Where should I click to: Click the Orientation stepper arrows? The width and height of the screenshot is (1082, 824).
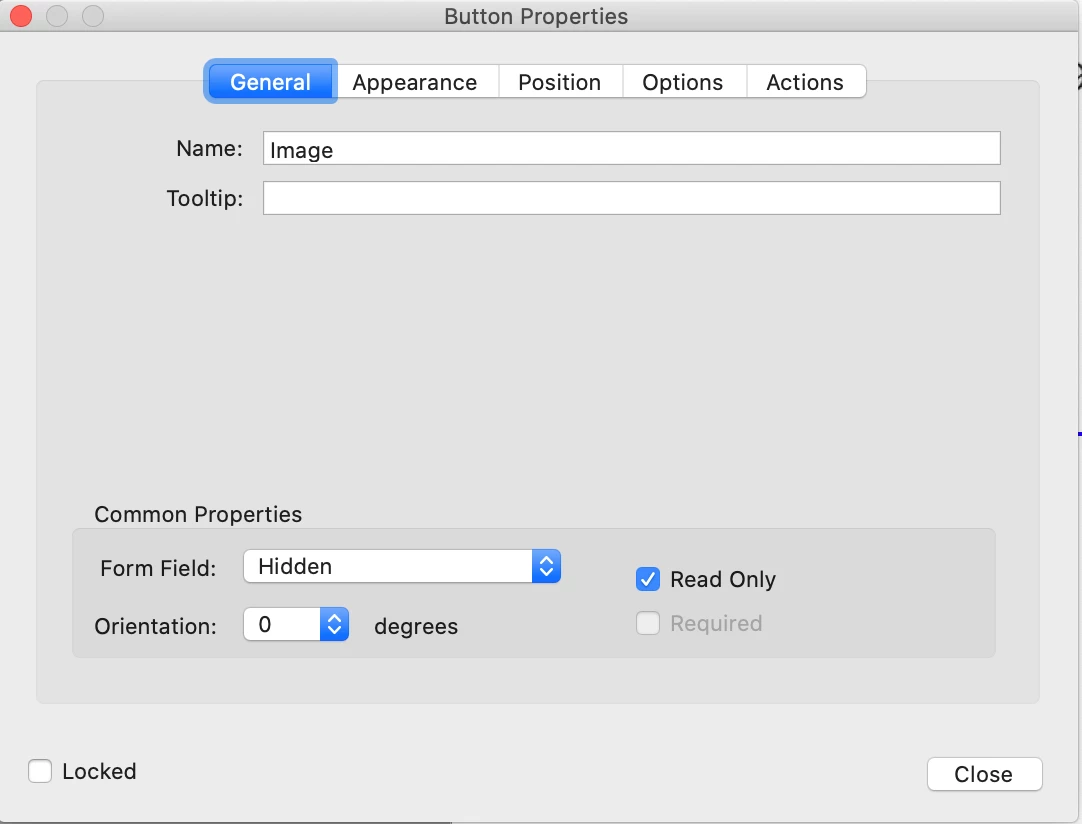[x=335, y=625]
